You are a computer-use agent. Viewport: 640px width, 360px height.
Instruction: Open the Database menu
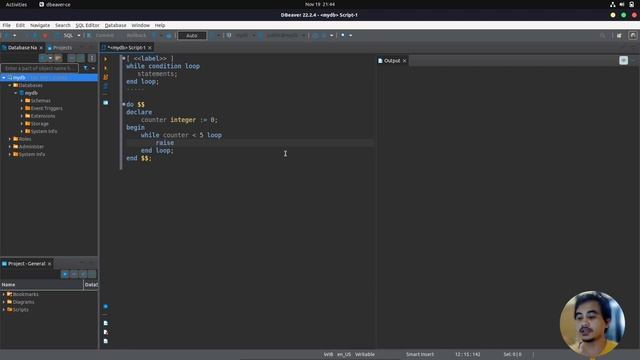(116, 25)
